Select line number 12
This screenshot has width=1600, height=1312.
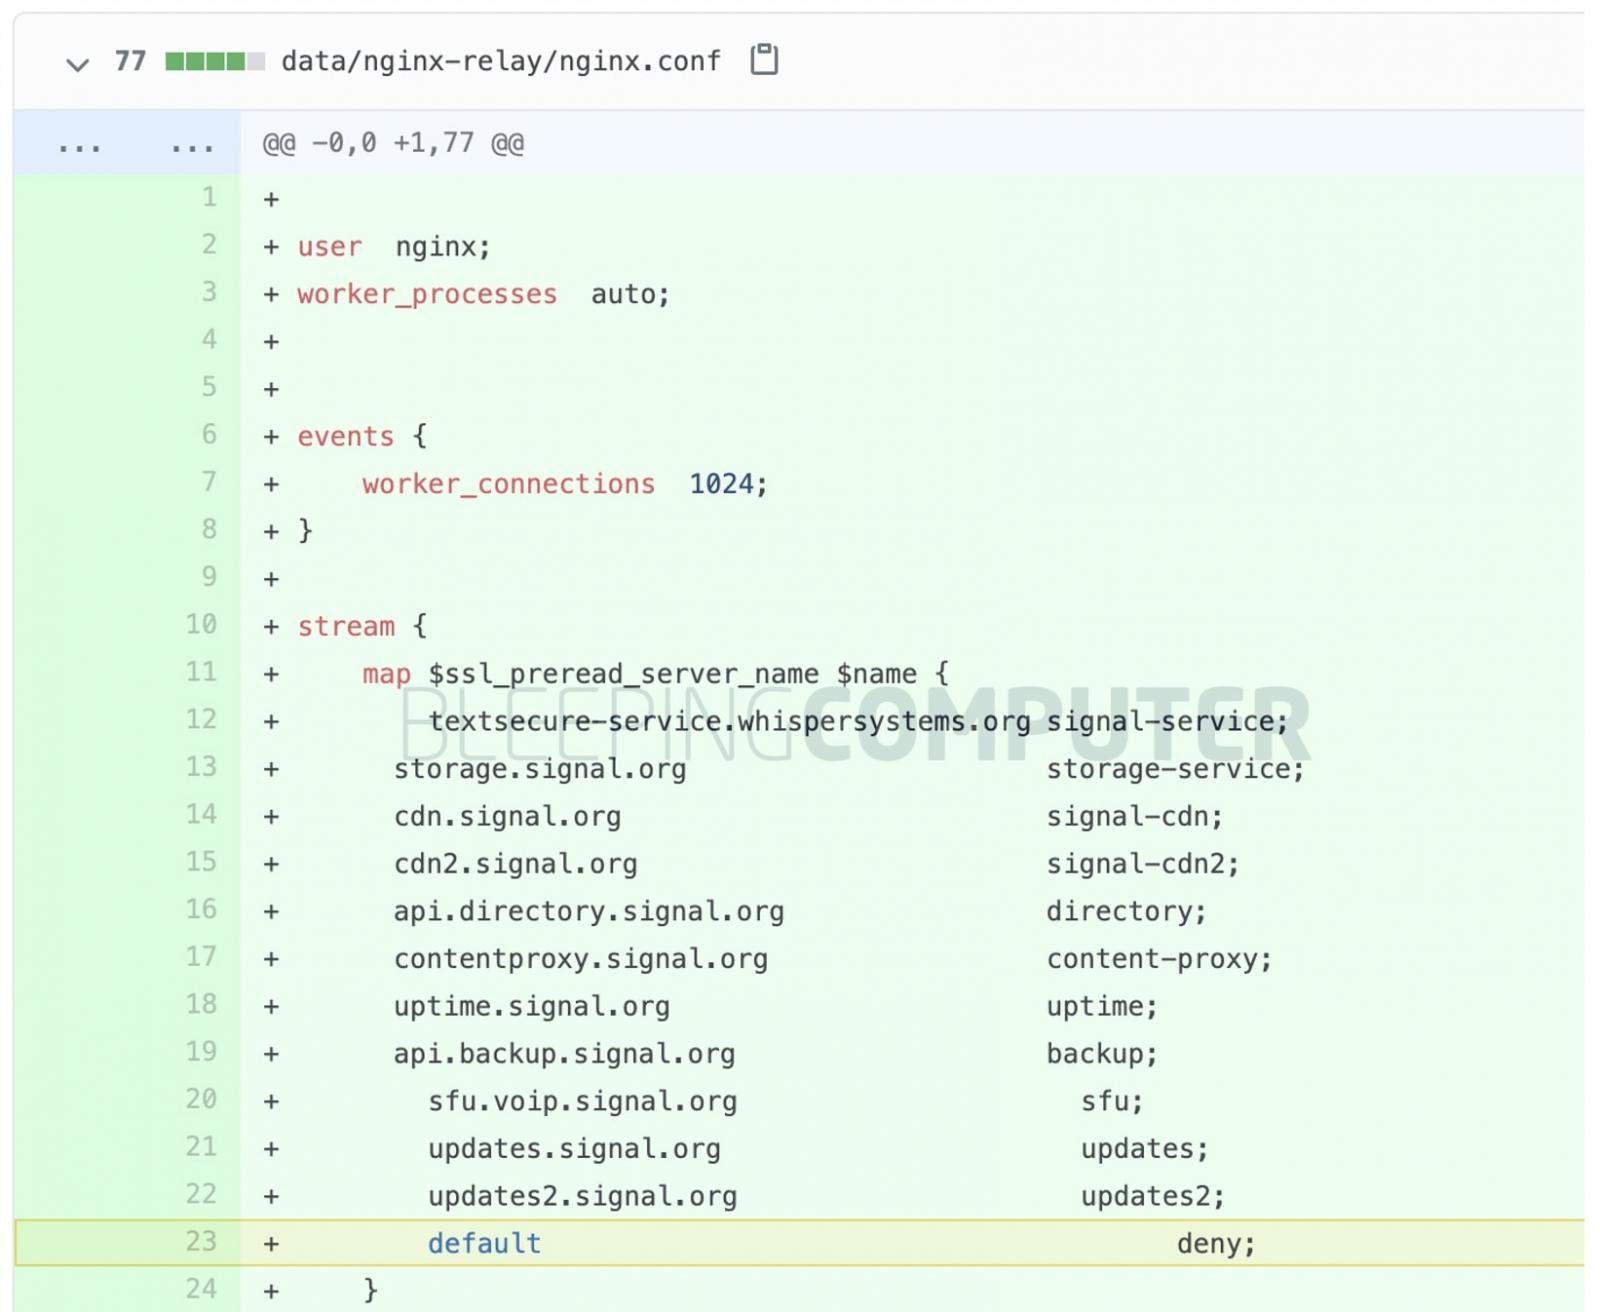coord(201,719)
